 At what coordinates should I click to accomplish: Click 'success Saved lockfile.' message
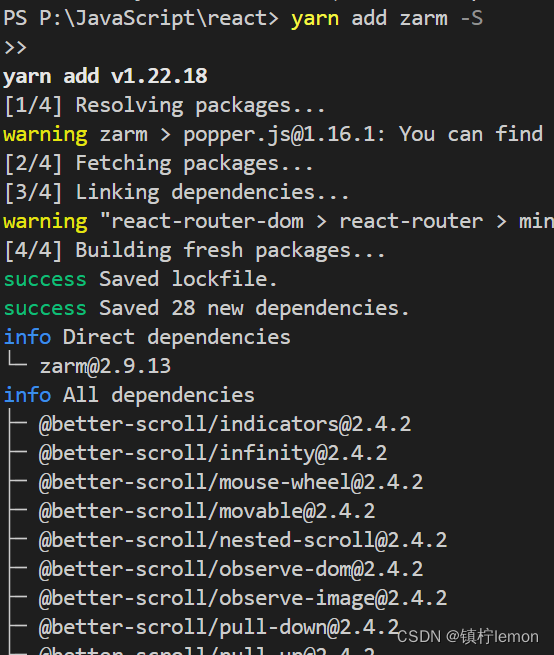click(x=140, y=279)
